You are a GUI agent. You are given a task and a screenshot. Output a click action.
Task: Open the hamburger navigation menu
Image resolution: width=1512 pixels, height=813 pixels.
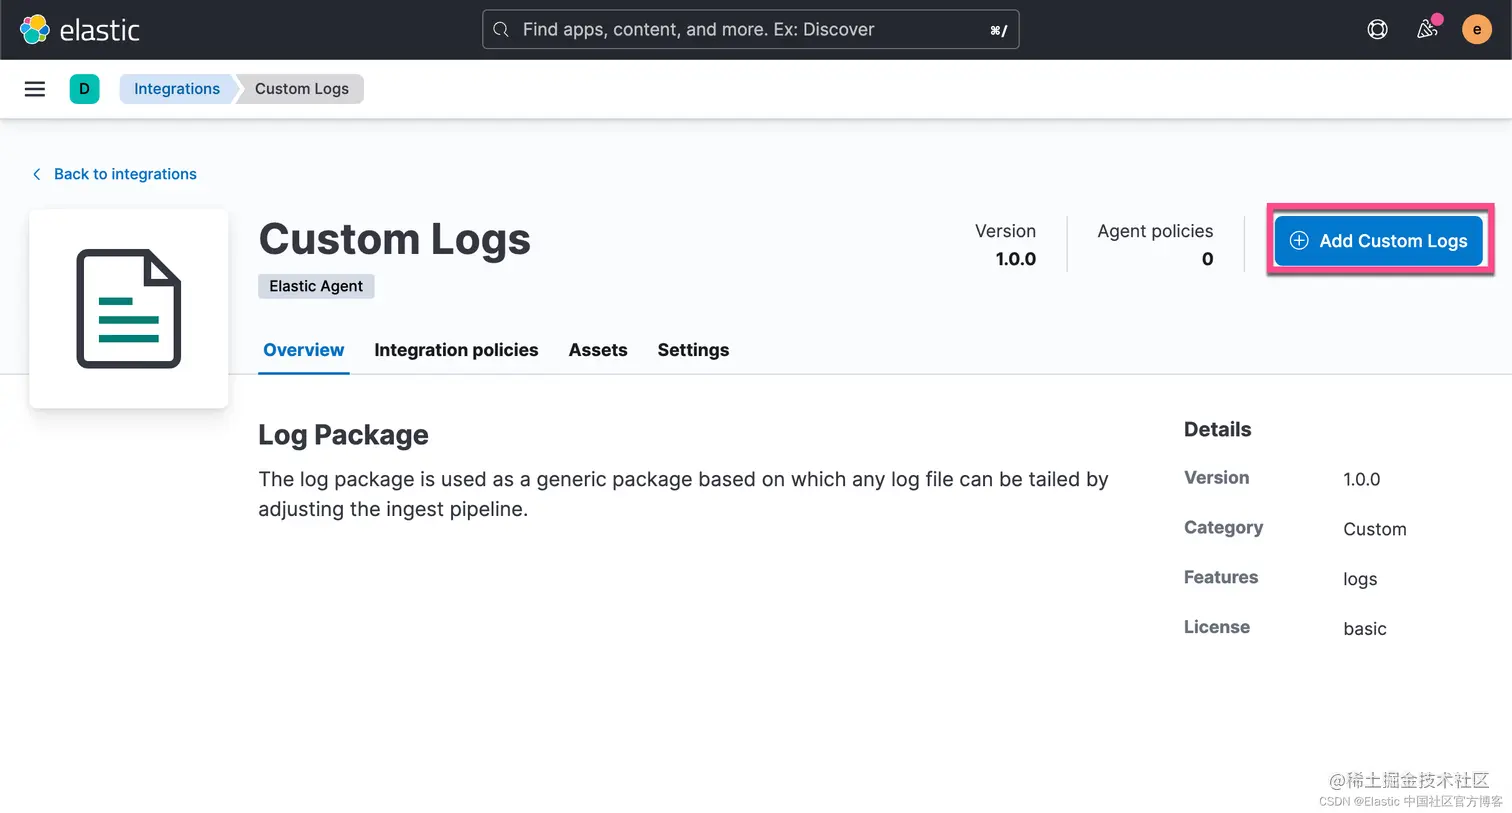tap(35, 89)
